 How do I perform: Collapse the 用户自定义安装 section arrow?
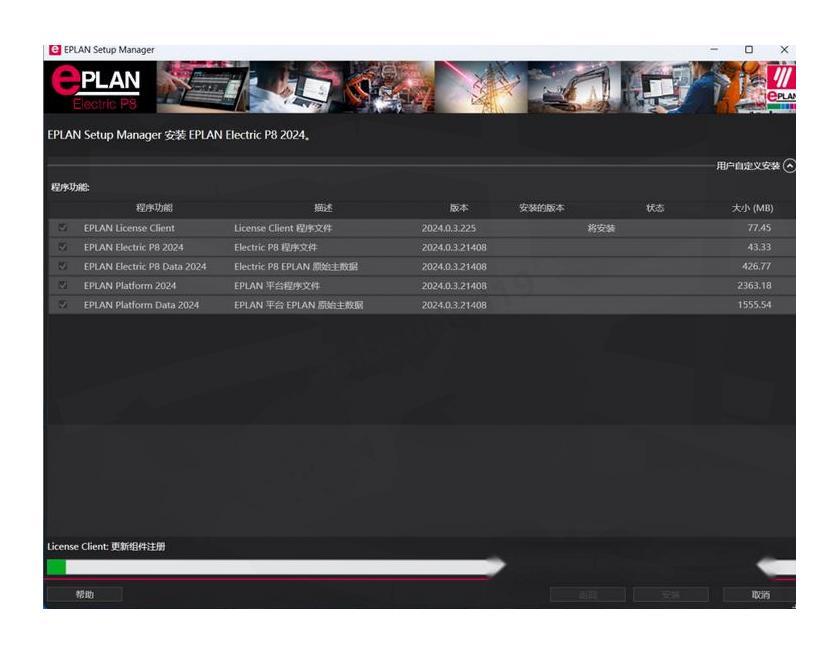coord(789,166)
